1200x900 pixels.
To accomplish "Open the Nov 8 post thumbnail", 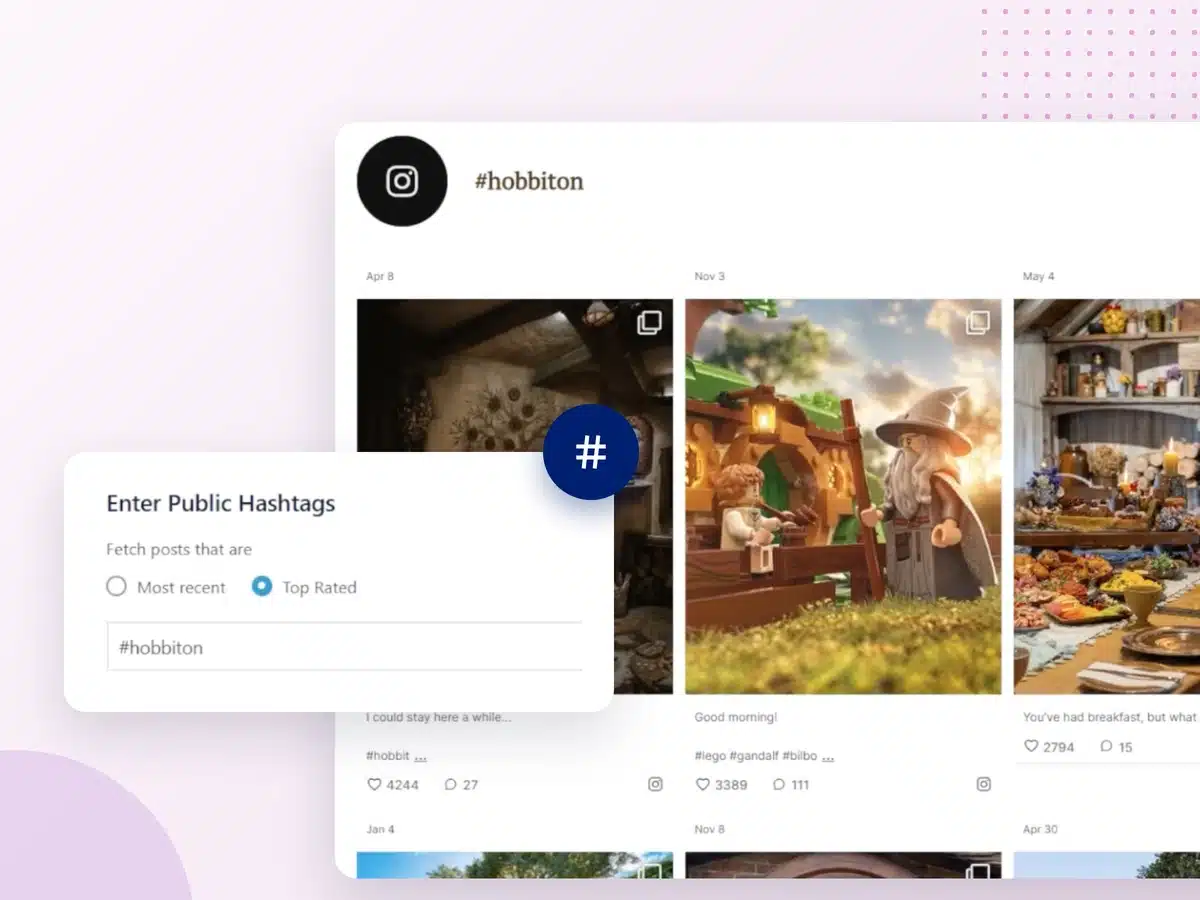I will (843, 865).
